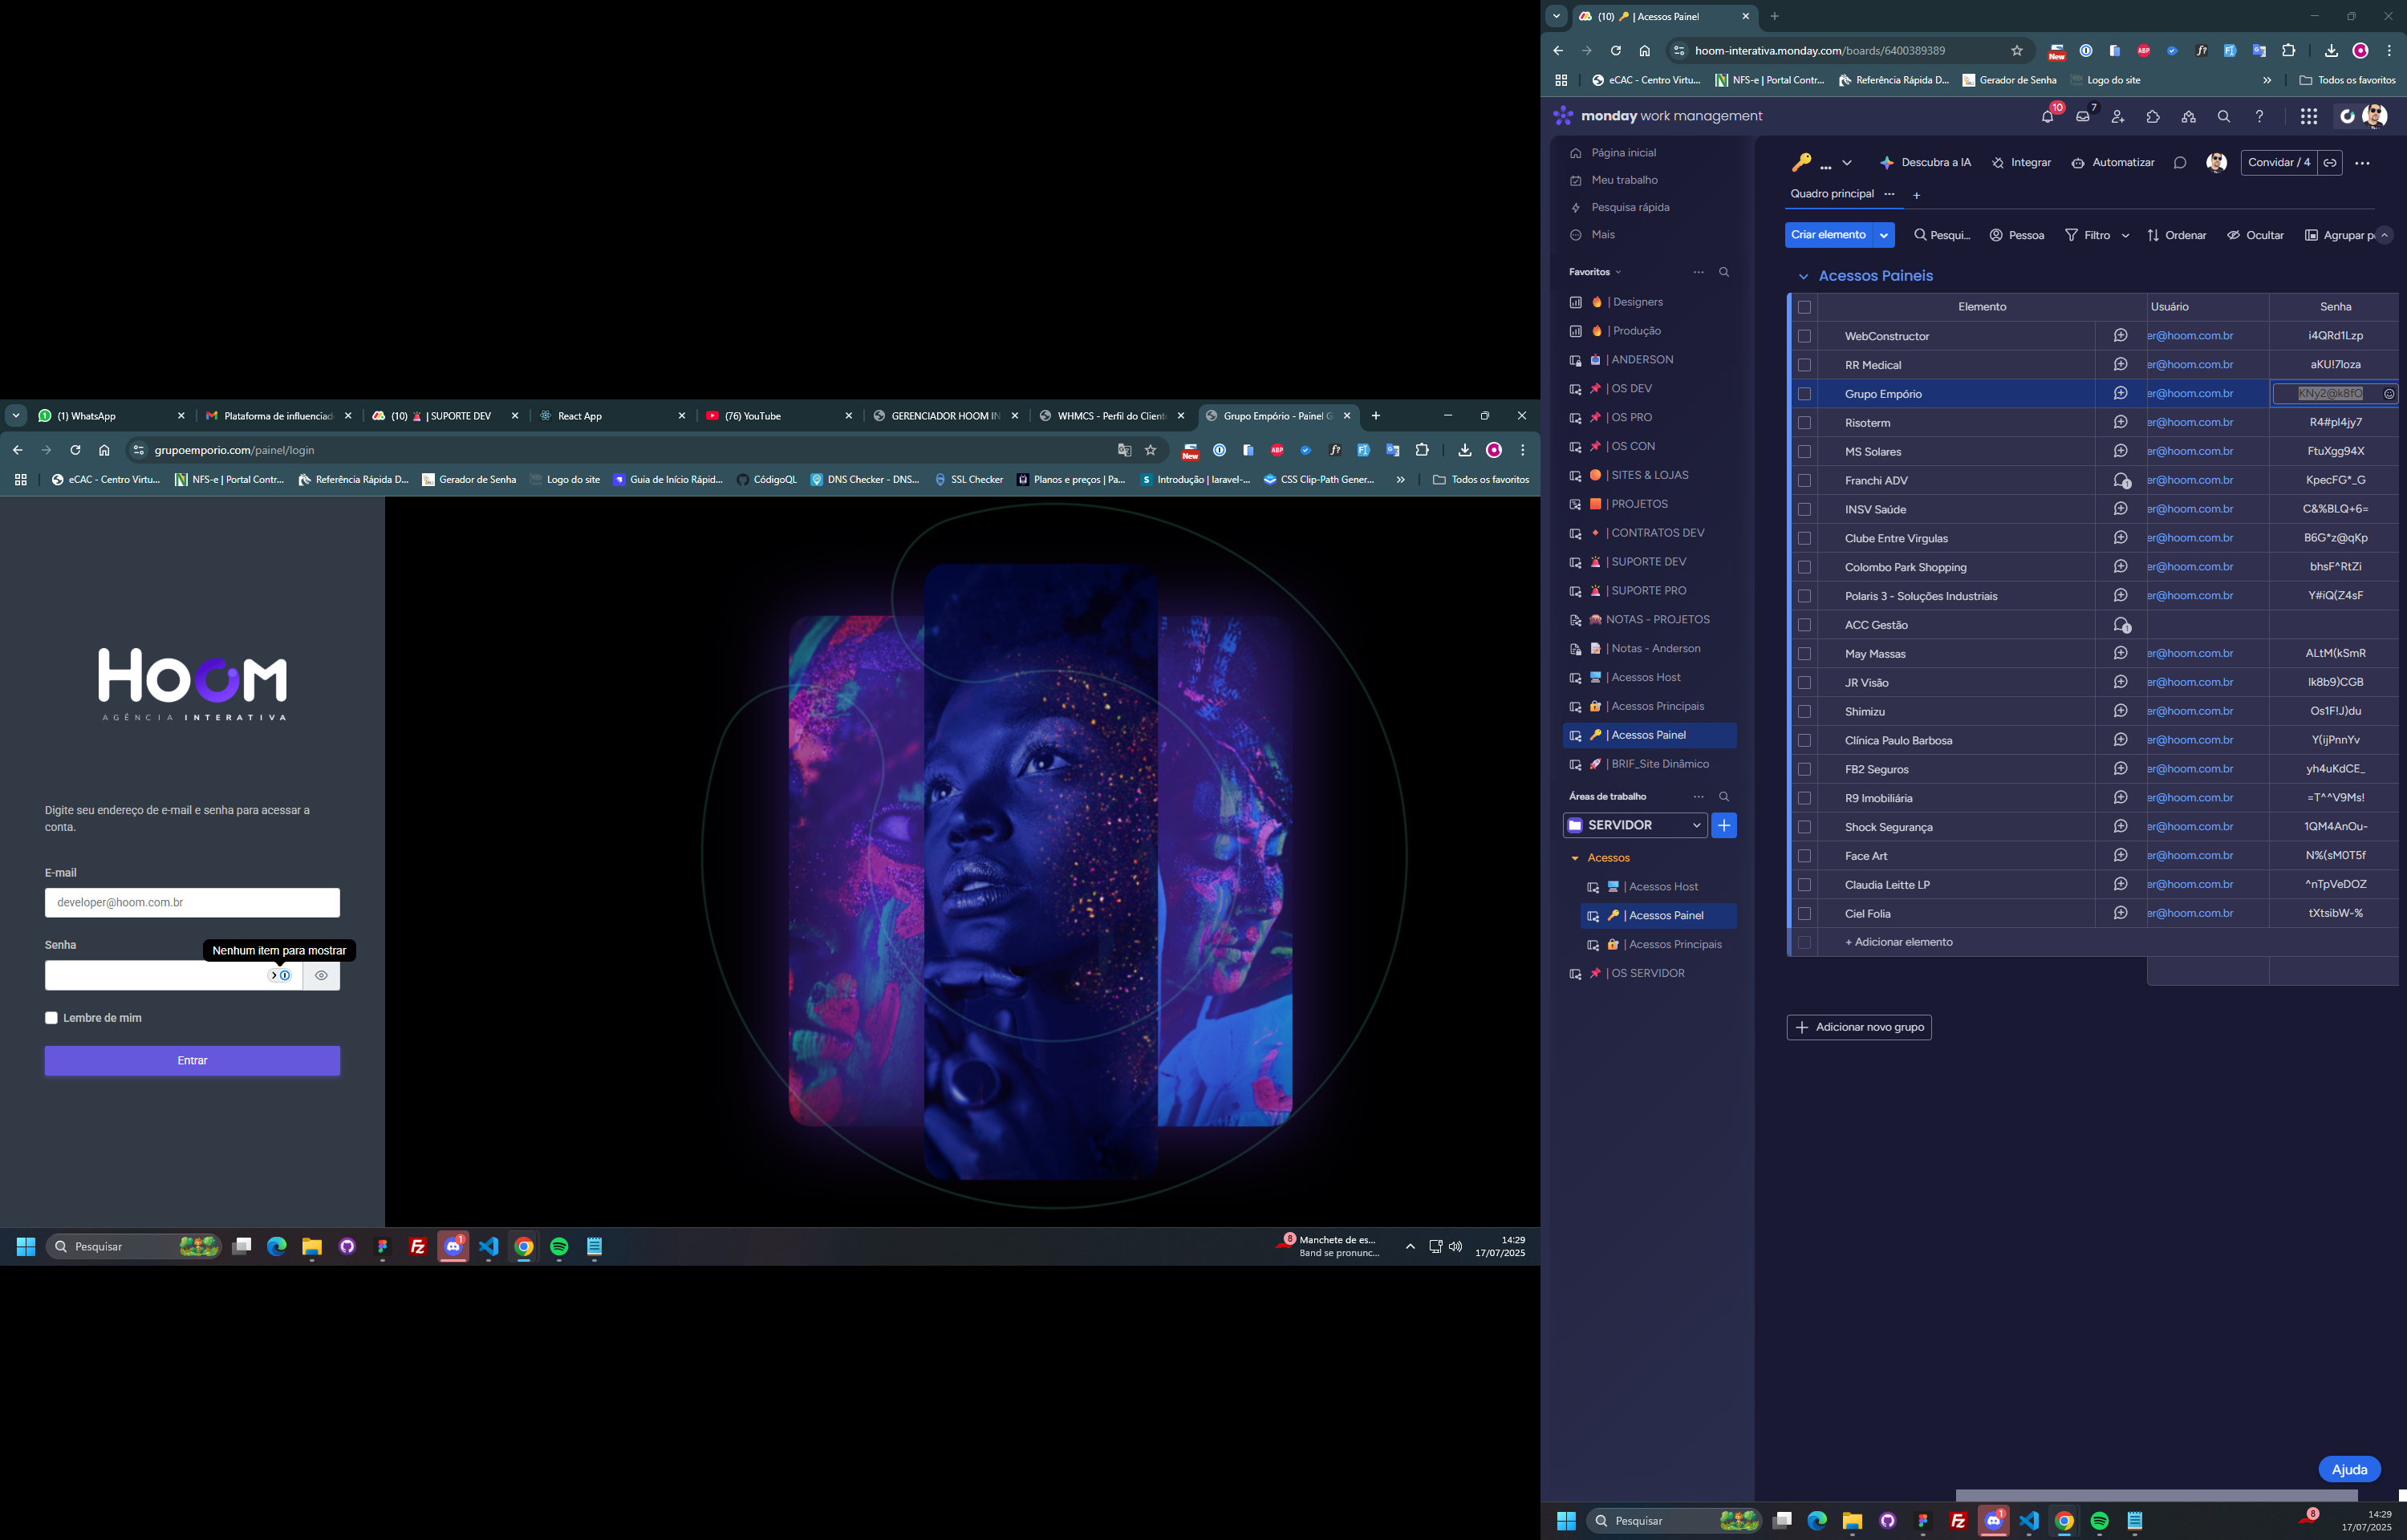This screenshot has width=2407, height=1540.
Task: Open the monday inbox tray icon
Action: click(2083, 117)
